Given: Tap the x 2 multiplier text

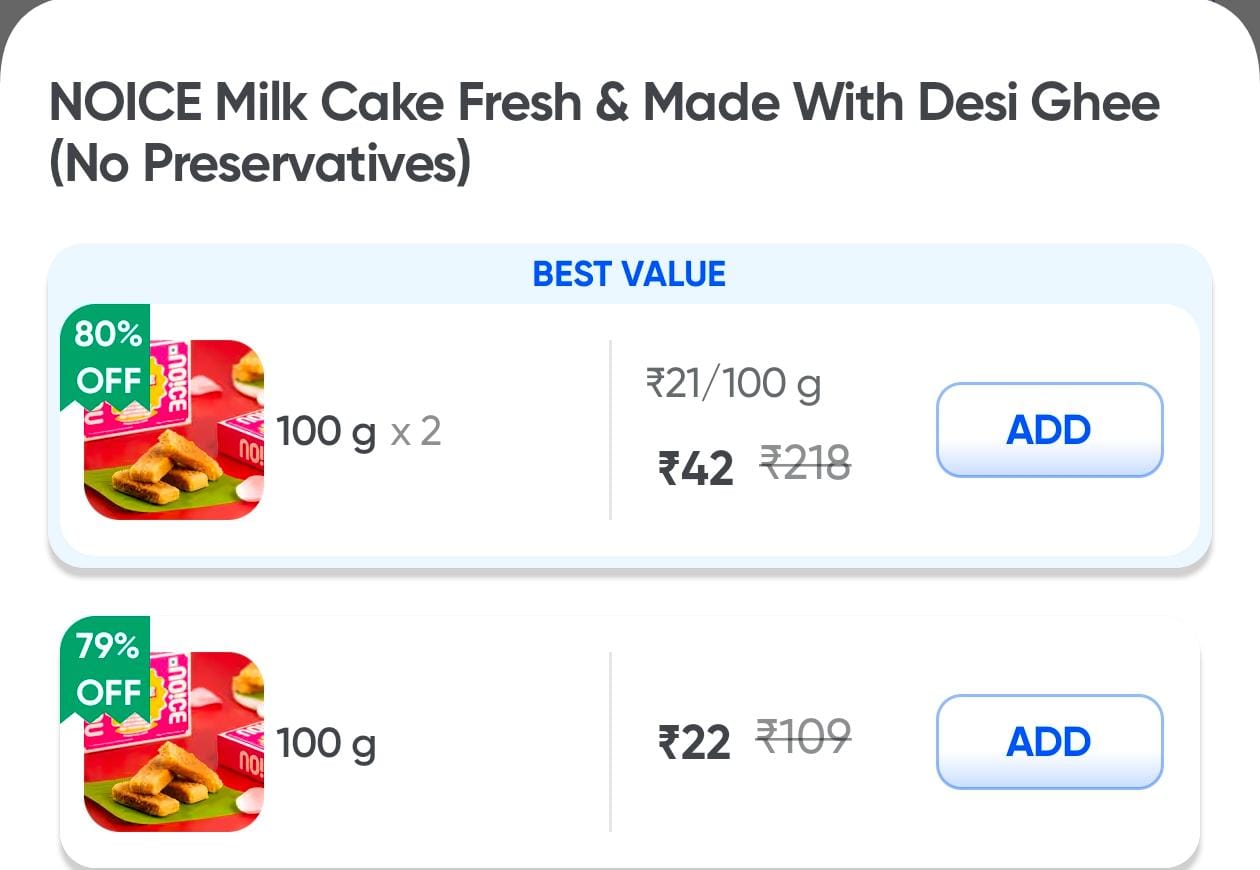Looking at the screenshot, I should point(415,432).
